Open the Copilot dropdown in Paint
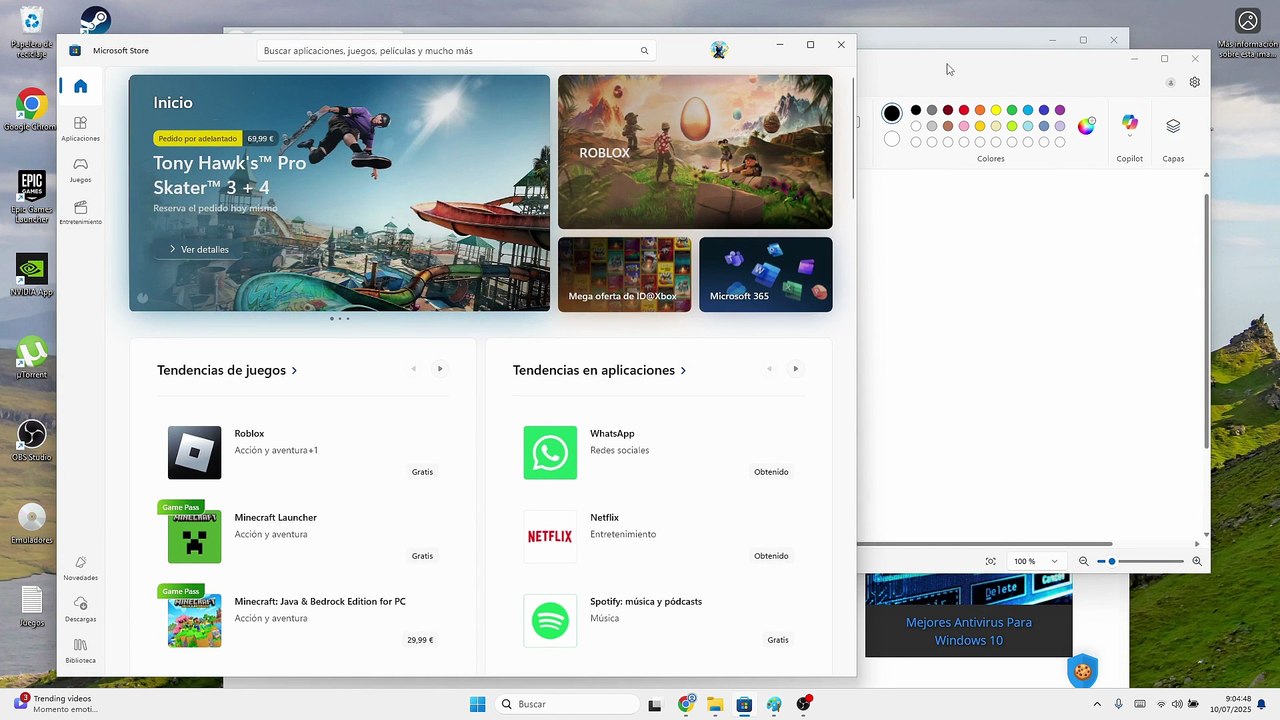The height and width of the screenshot is (720, 1280). [1129, 135]
